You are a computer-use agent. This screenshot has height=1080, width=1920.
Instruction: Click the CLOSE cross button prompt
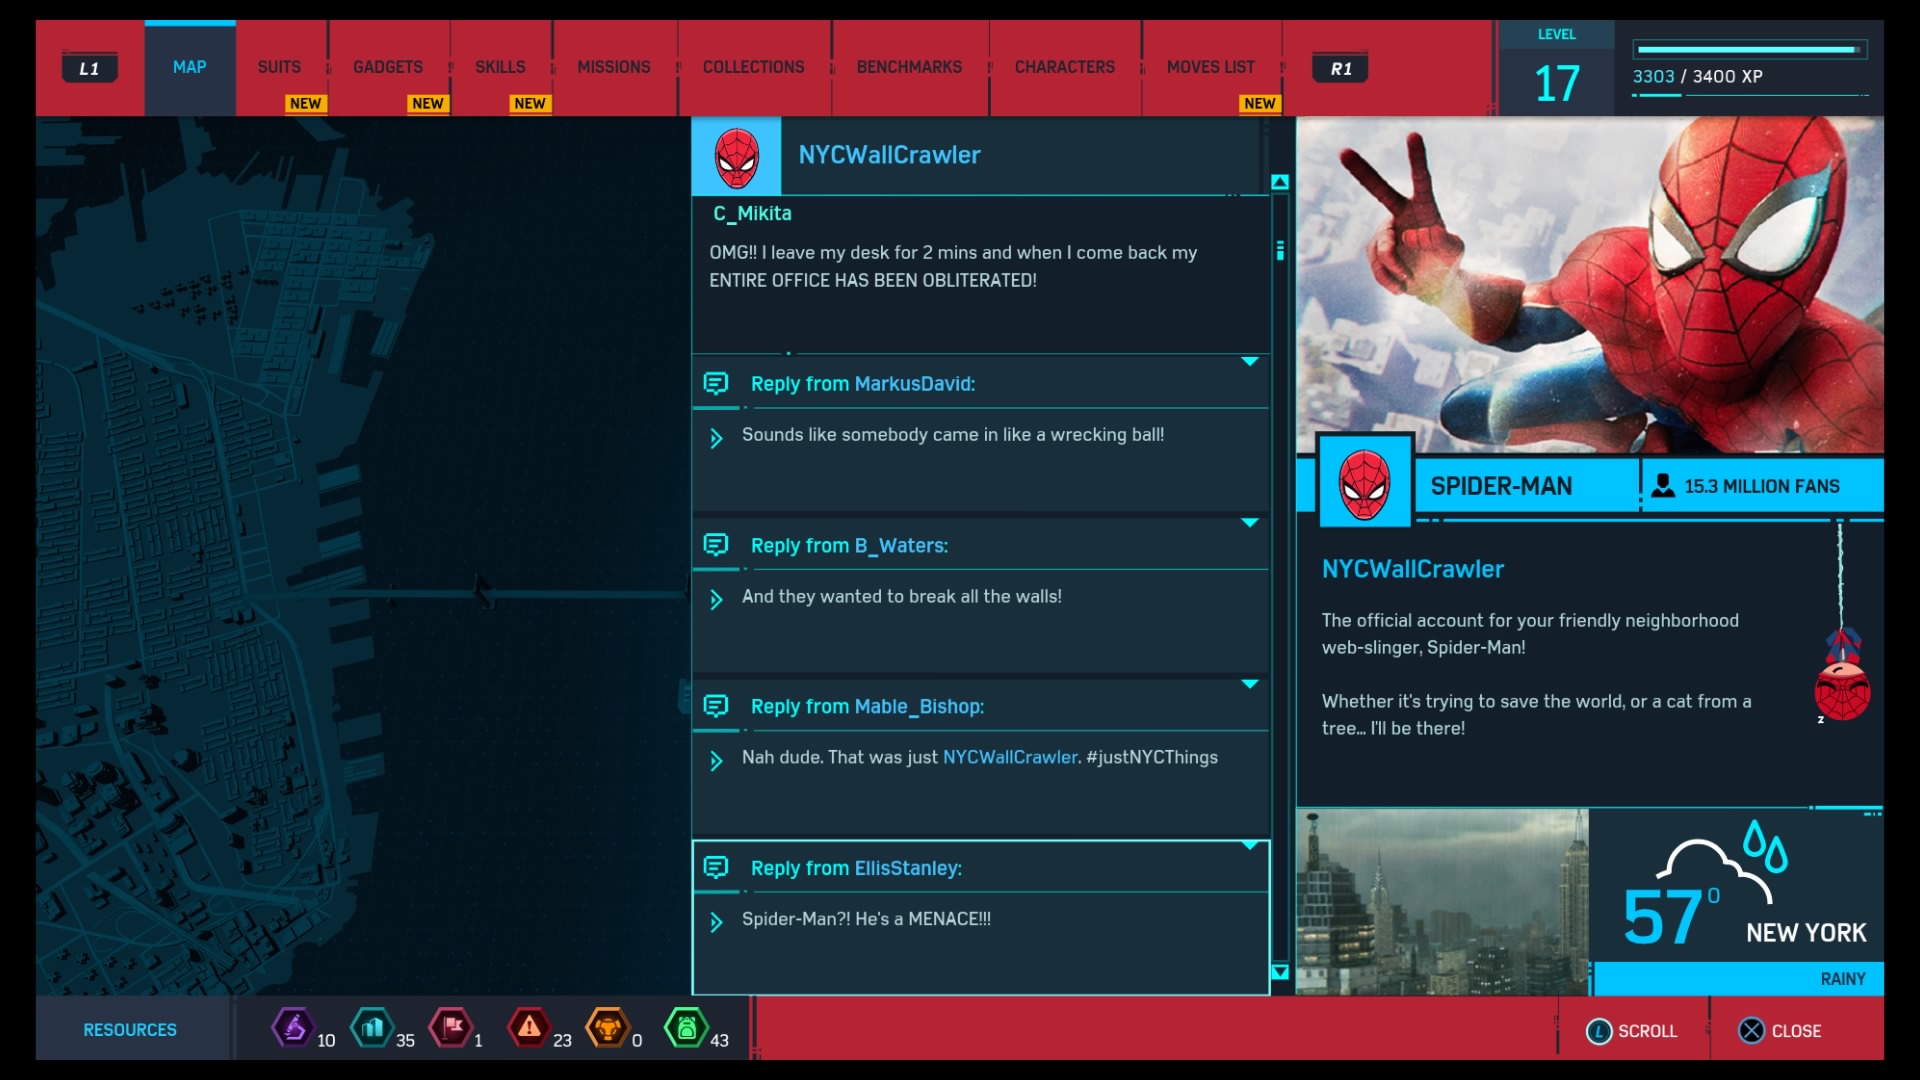1780,1031
